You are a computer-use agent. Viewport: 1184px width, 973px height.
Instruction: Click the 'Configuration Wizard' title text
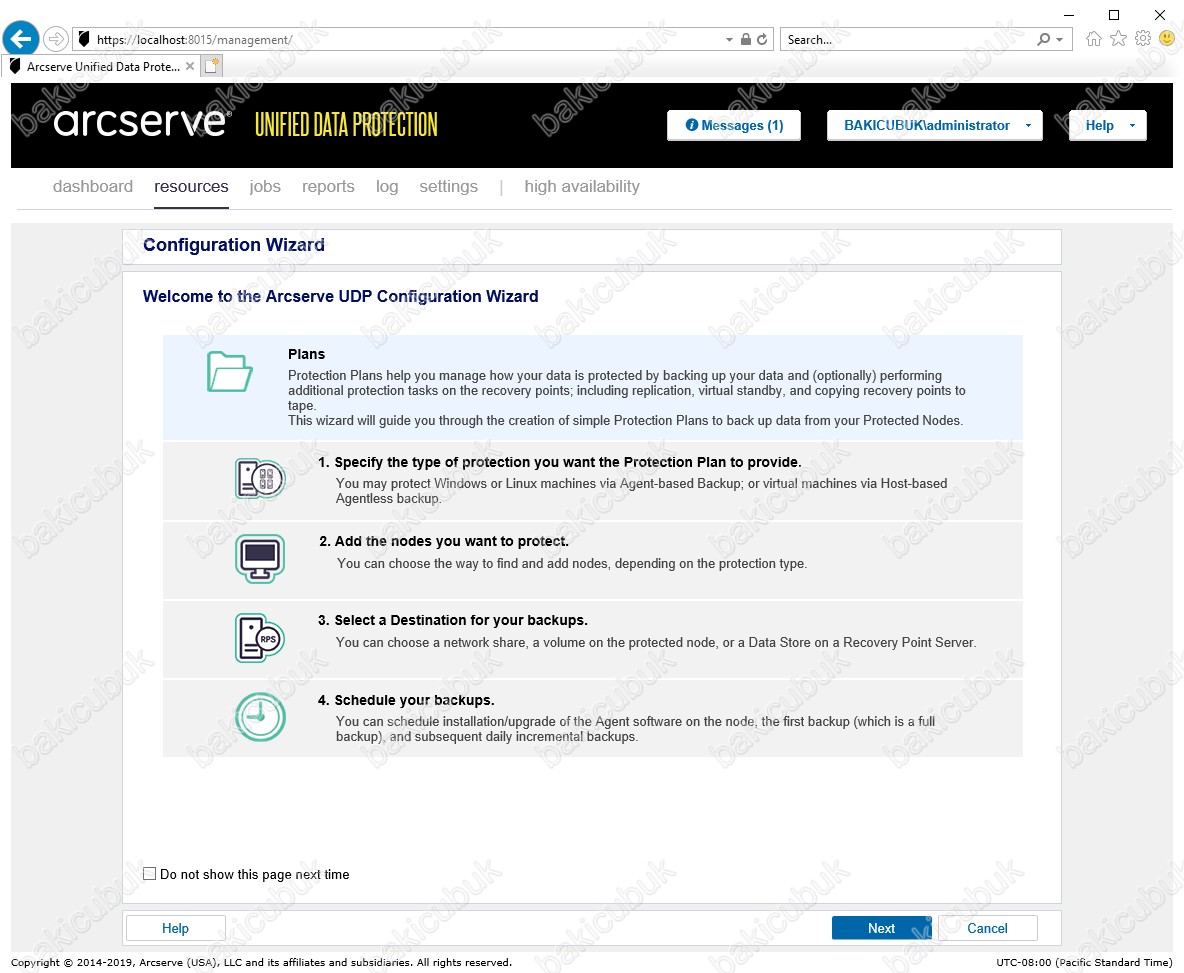pyautogui.click(x=233, y=245)
